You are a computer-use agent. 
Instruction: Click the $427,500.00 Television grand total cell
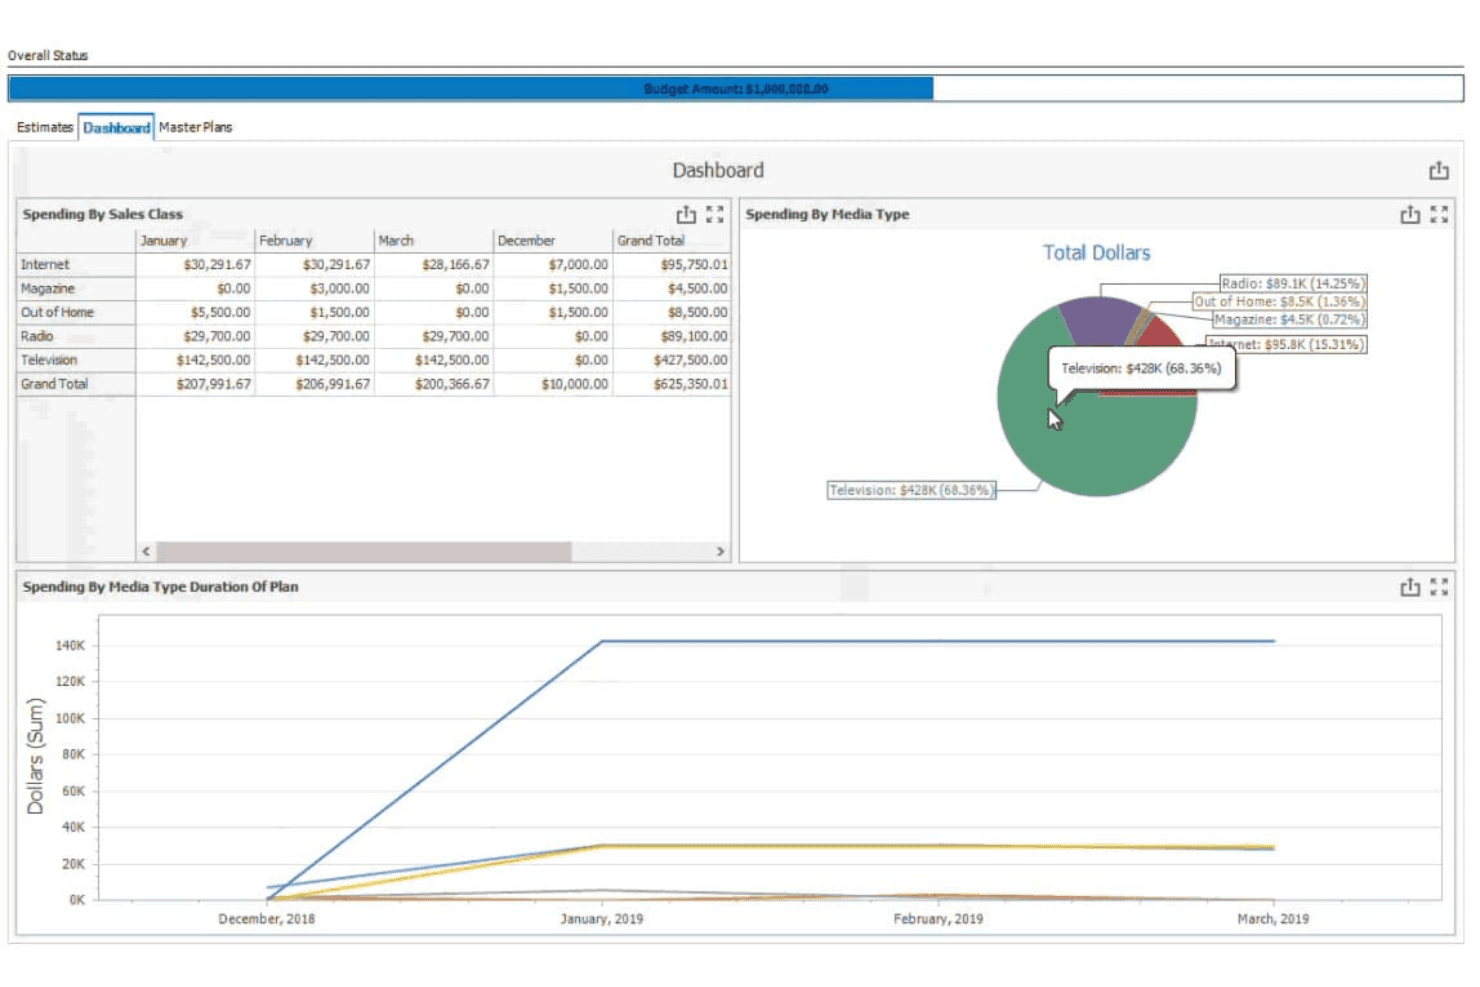pyautogui.click(x=672, y=361)
